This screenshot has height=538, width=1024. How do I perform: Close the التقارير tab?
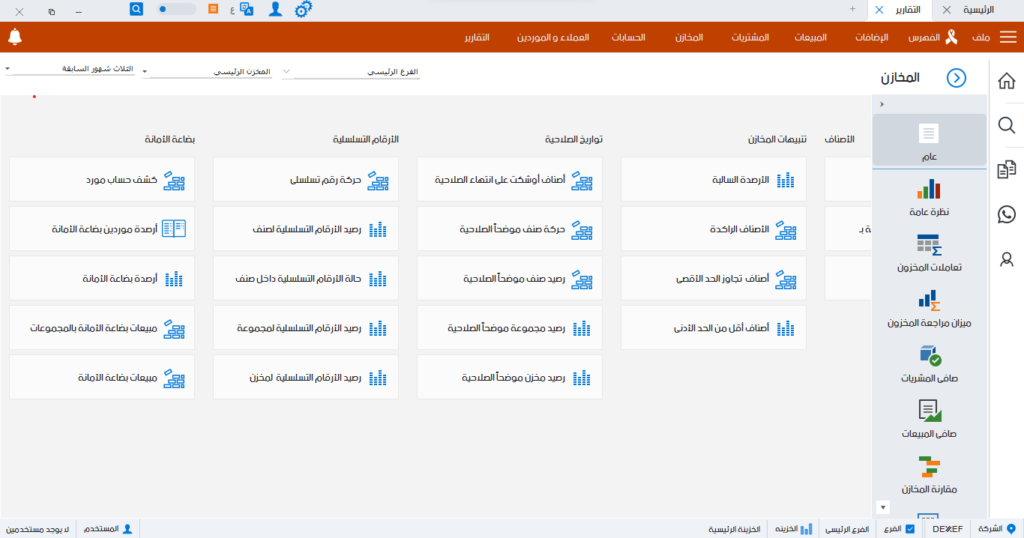click(x=879, y=10)
